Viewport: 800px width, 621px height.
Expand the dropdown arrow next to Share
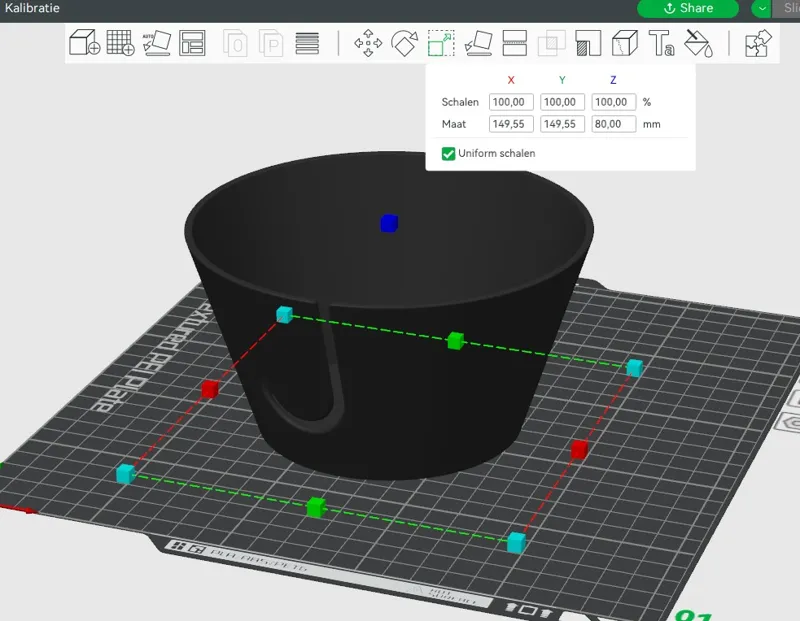pos(762,8)
